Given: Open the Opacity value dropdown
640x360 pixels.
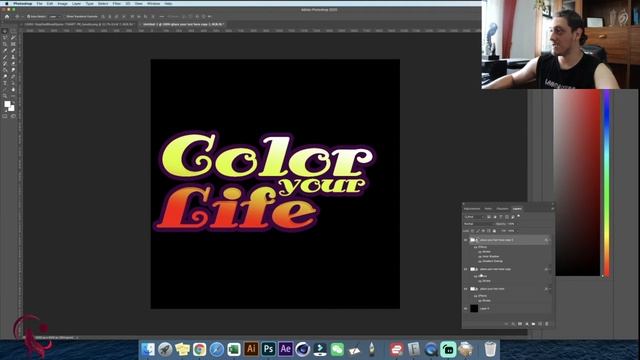Looking at the screenshot, I should pyautogui.click(x=518, y=224).
